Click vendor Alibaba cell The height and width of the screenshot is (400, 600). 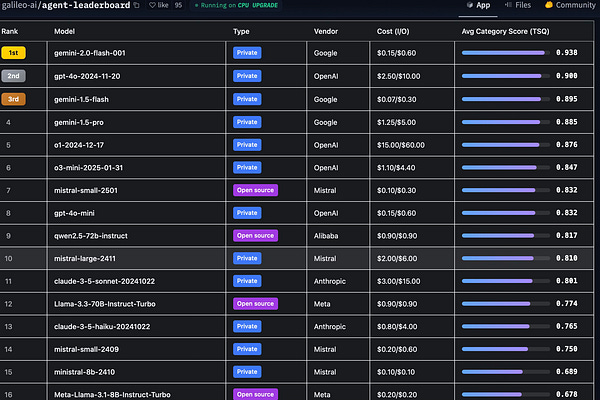click(x=326, y=236)
